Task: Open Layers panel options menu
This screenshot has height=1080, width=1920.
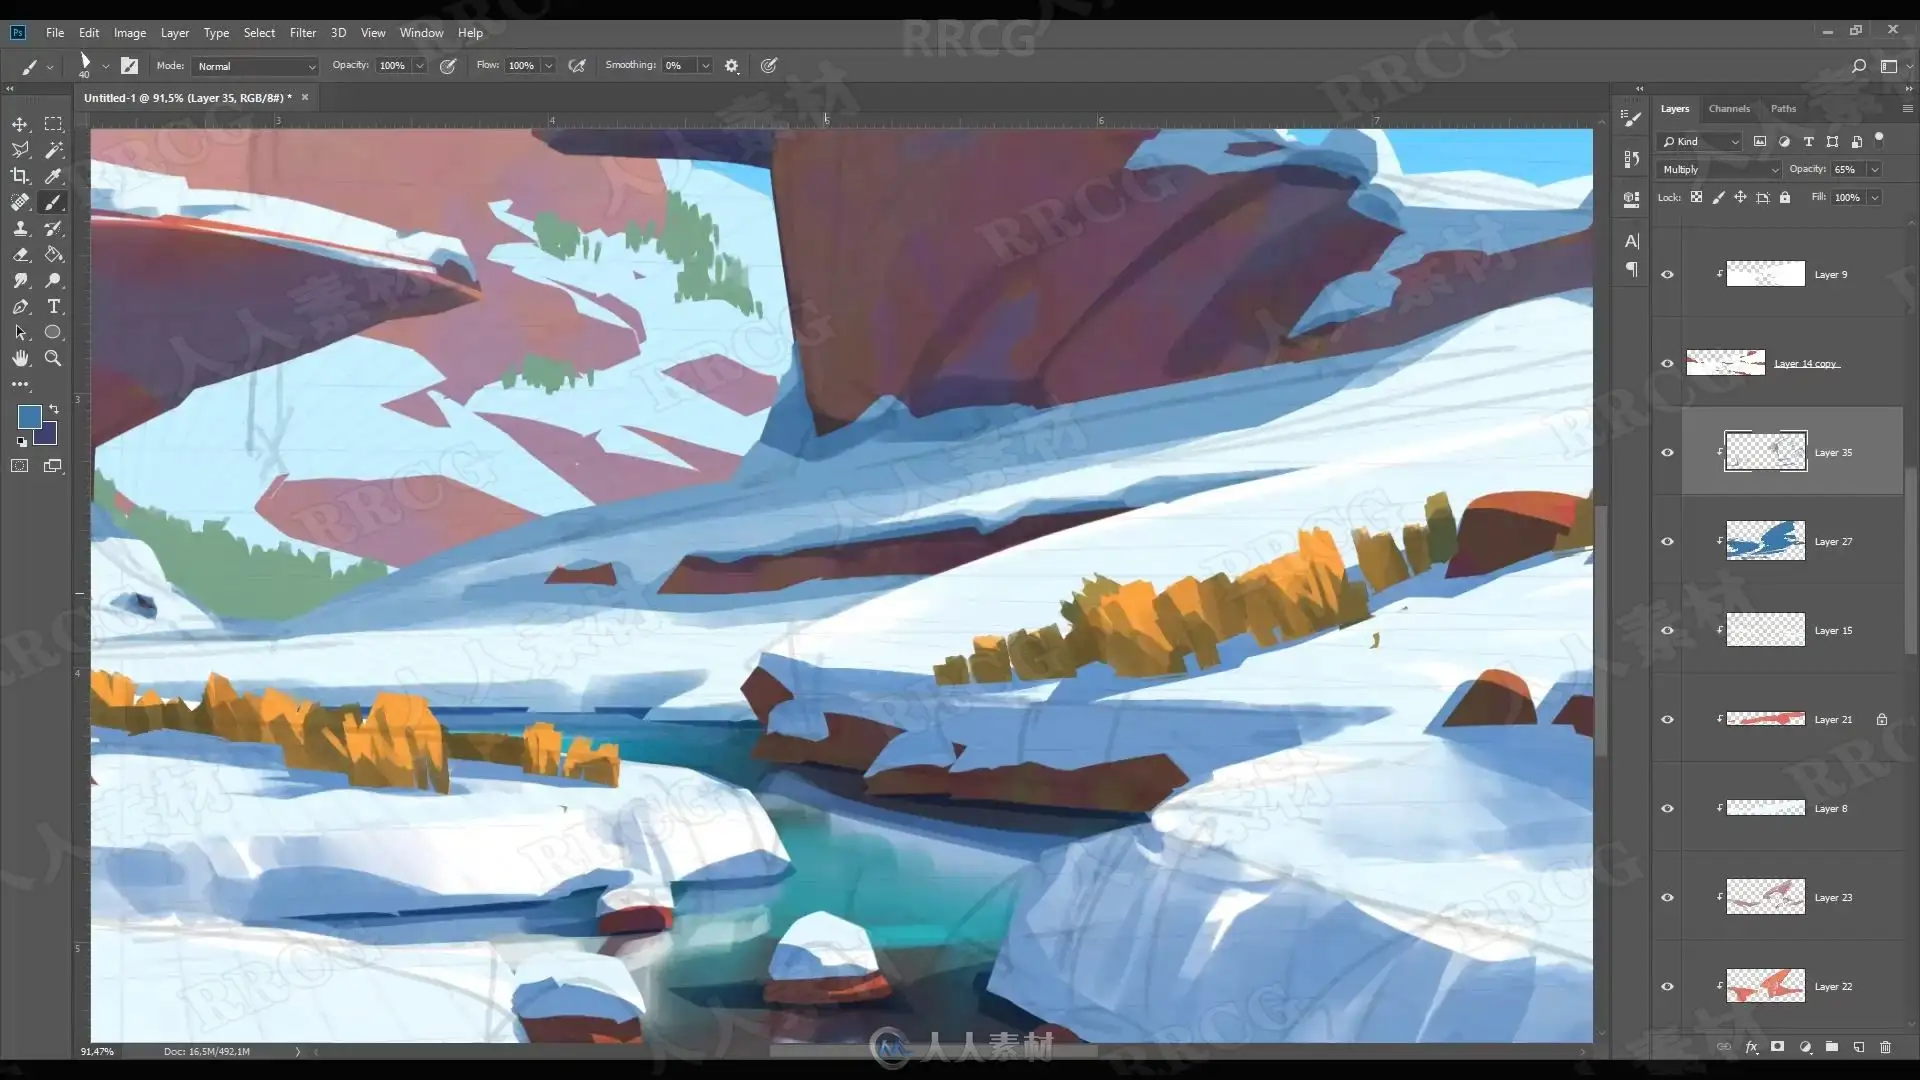Action: click(x=1907, y=109)
